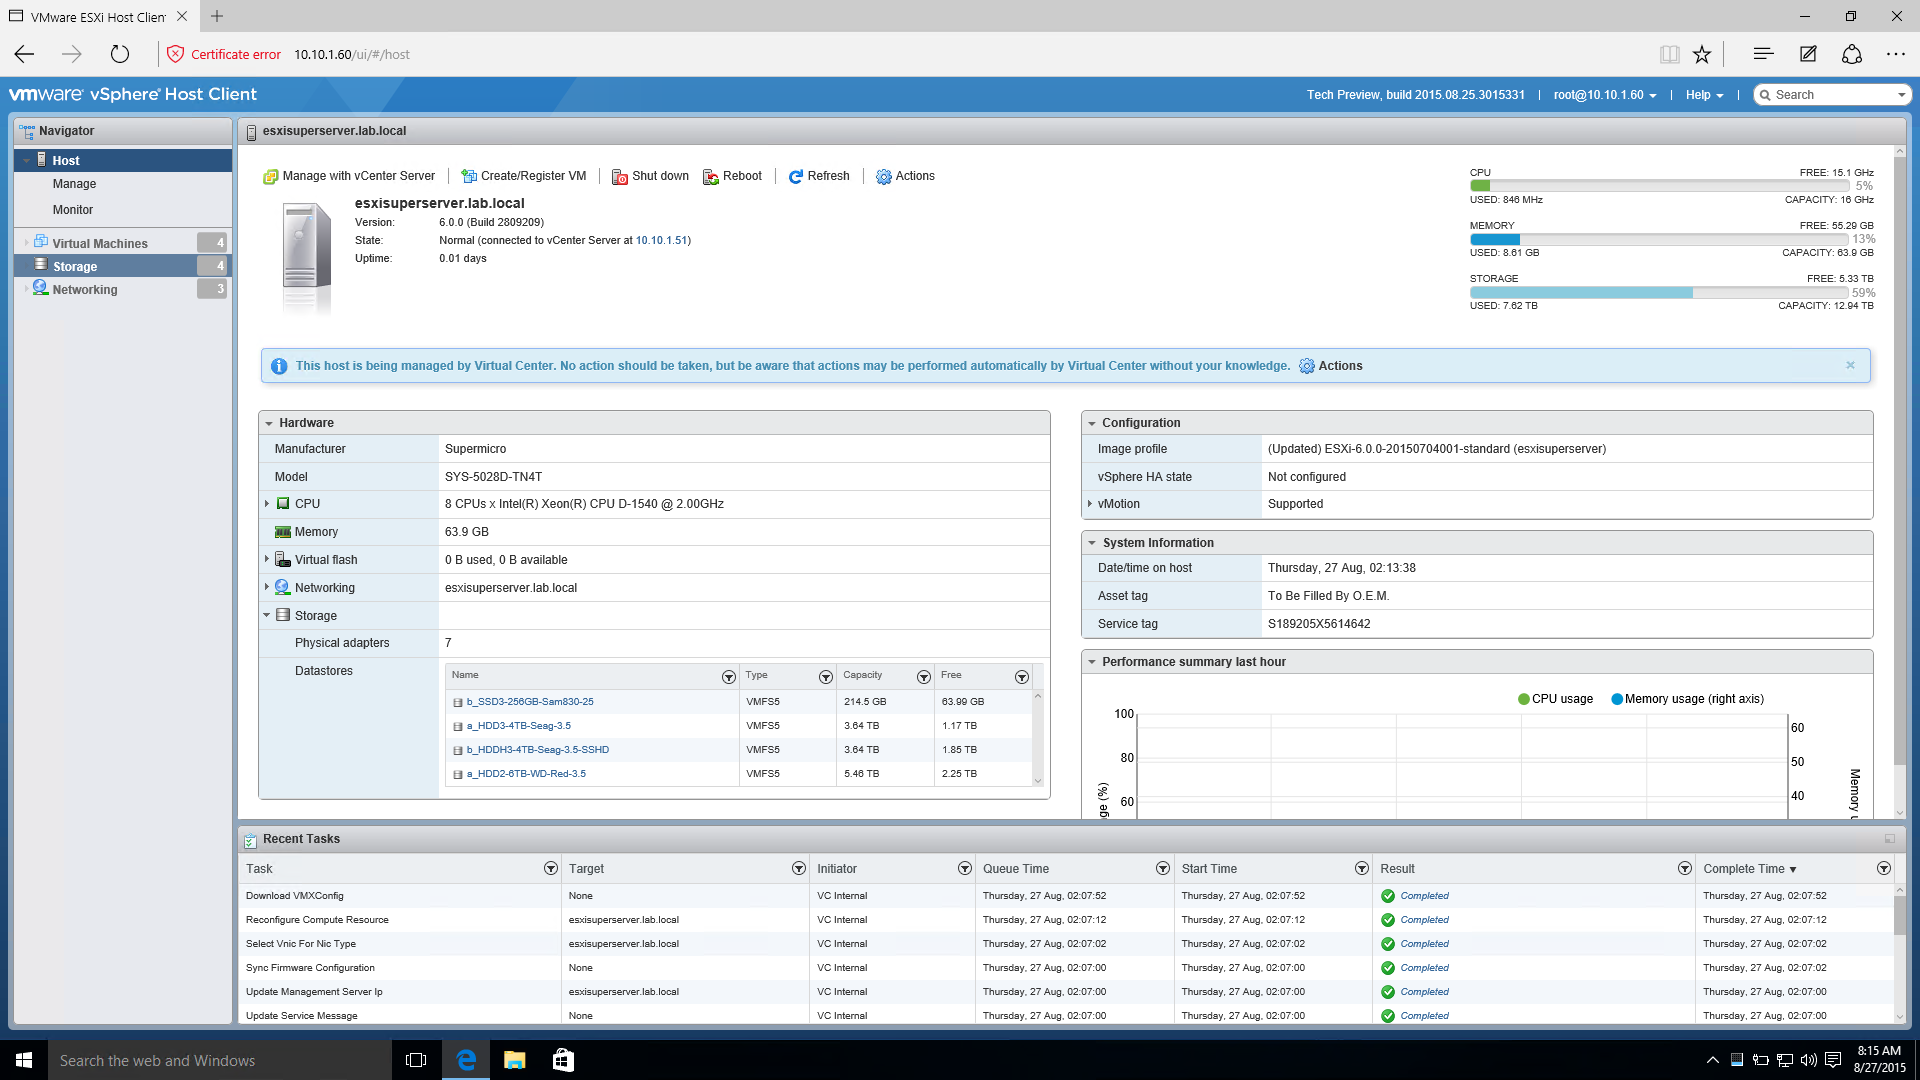Click the Manage with vCenter Server icon

click(270, 177)
